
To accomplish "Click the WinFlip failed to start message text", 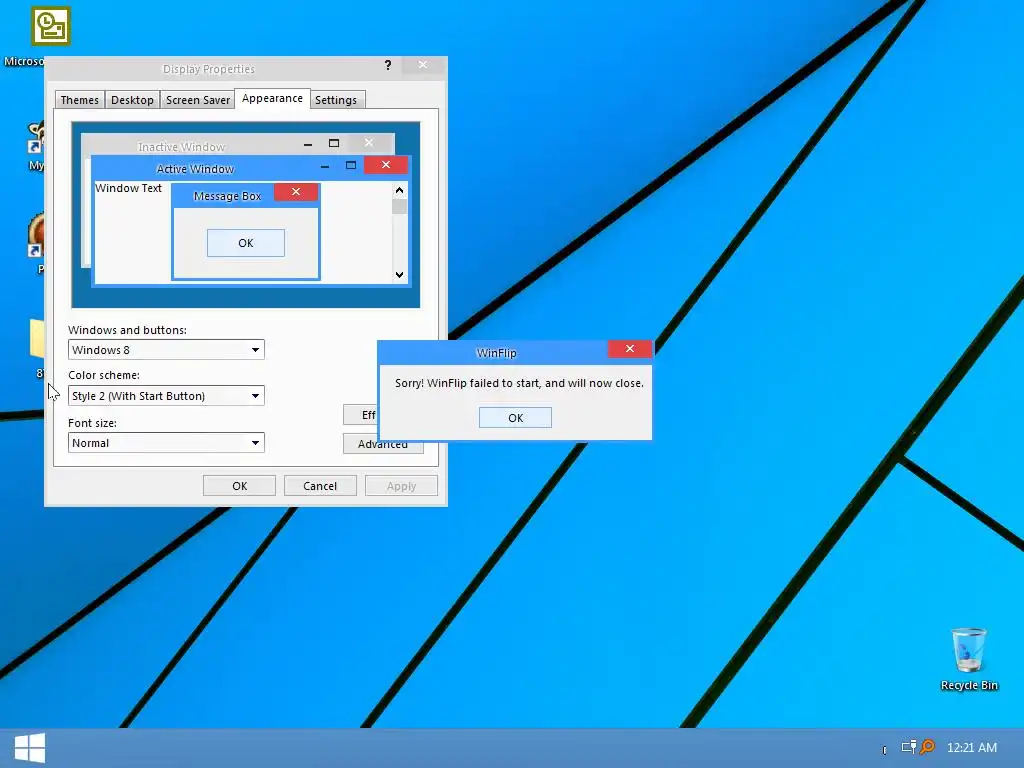I will 519,383.
